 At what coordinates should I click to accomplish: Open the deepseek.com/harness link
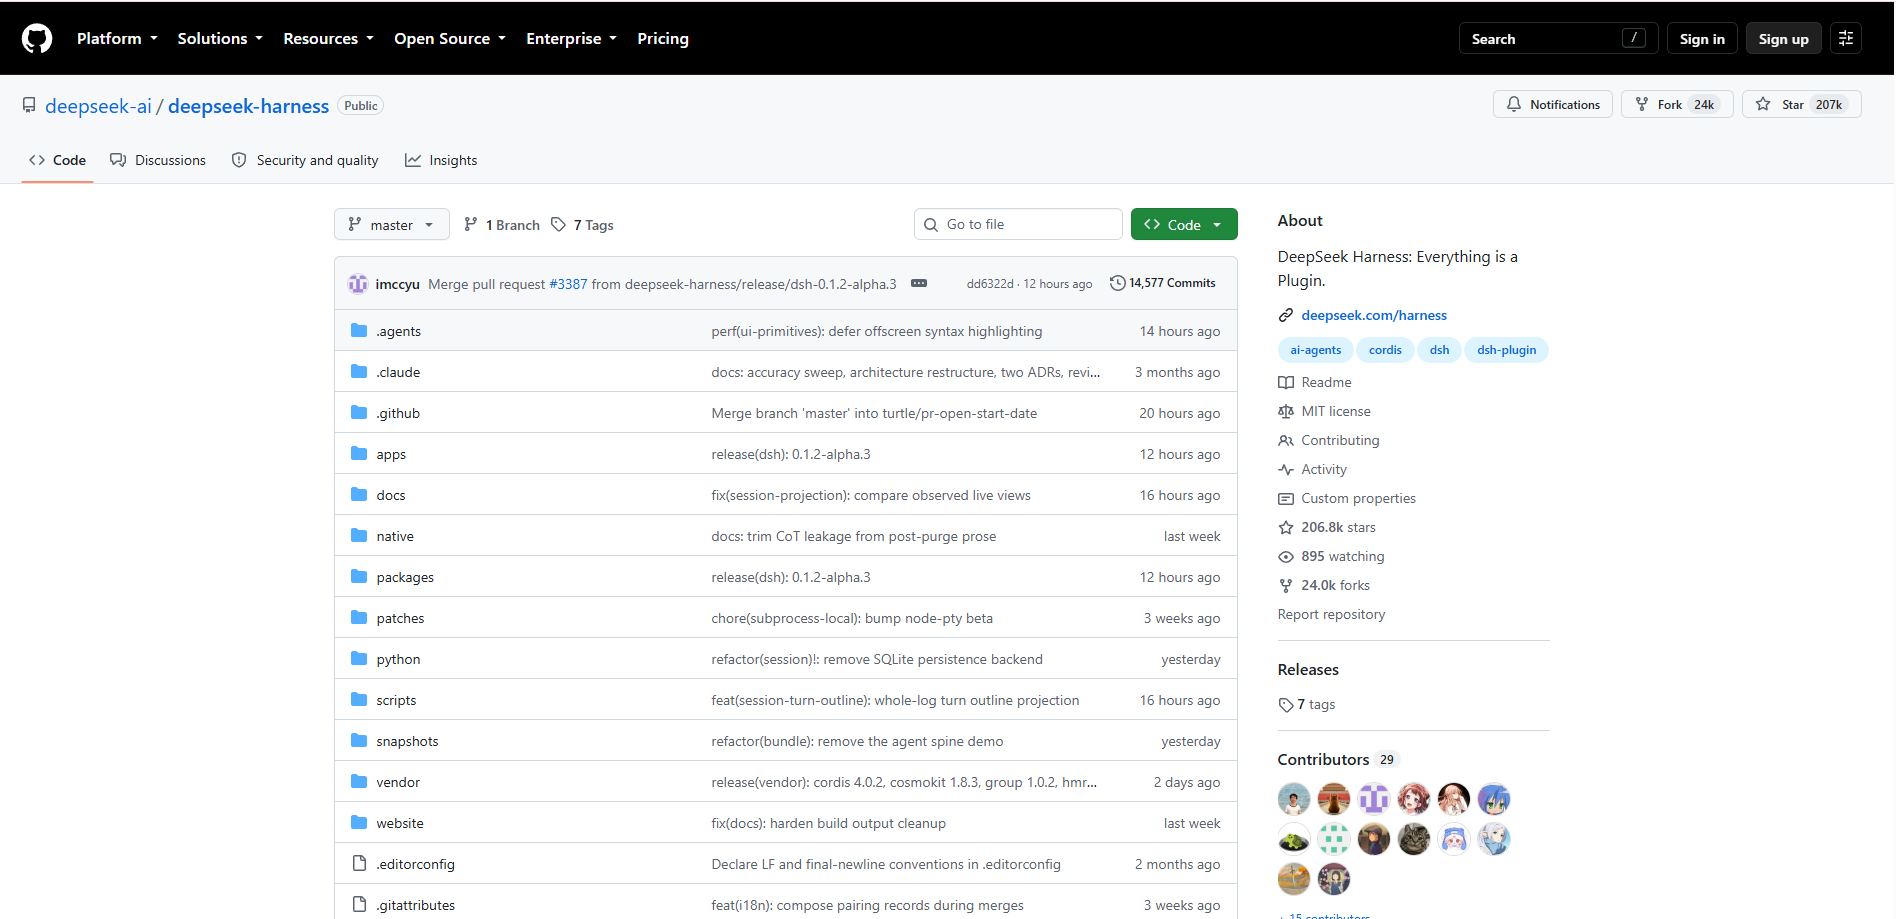(1374, 316)
